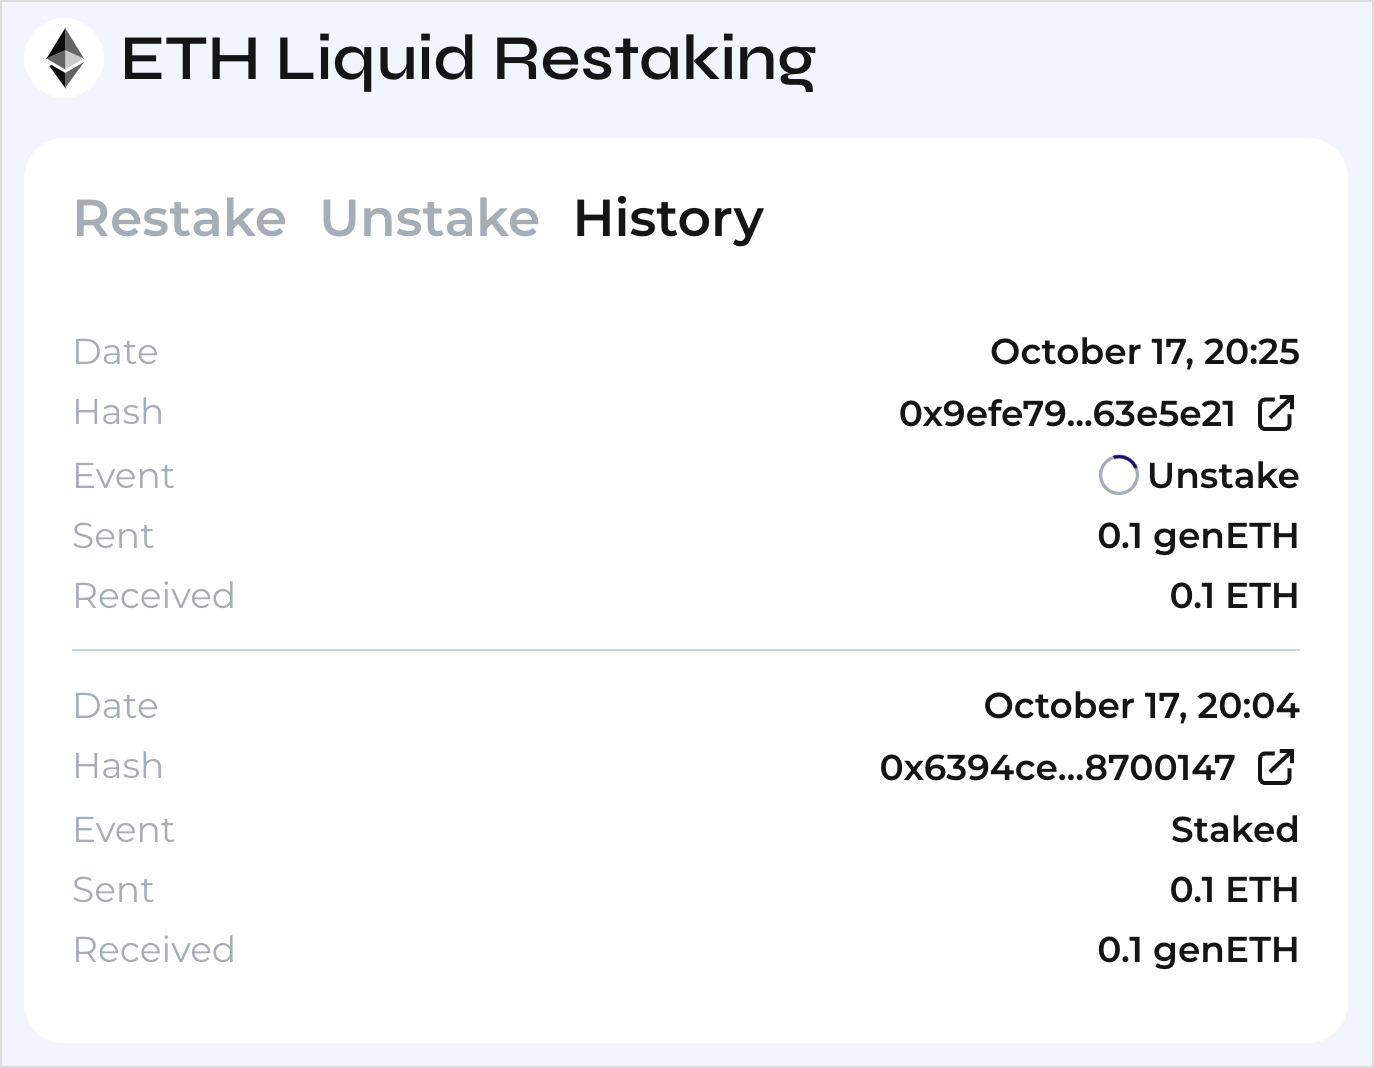Click transaction hash 0x9efe79...63e5e21
This screenshot has height=1068, width=1374.
(x=1067, y=413)
